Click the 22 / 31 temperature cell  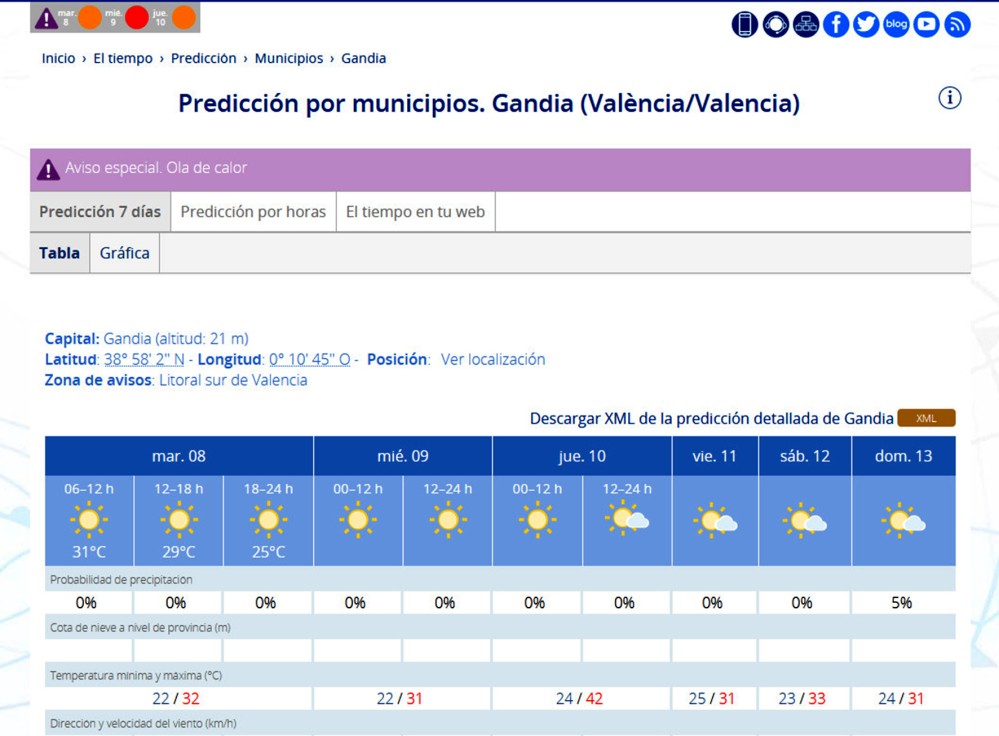(x=399, y=698)
